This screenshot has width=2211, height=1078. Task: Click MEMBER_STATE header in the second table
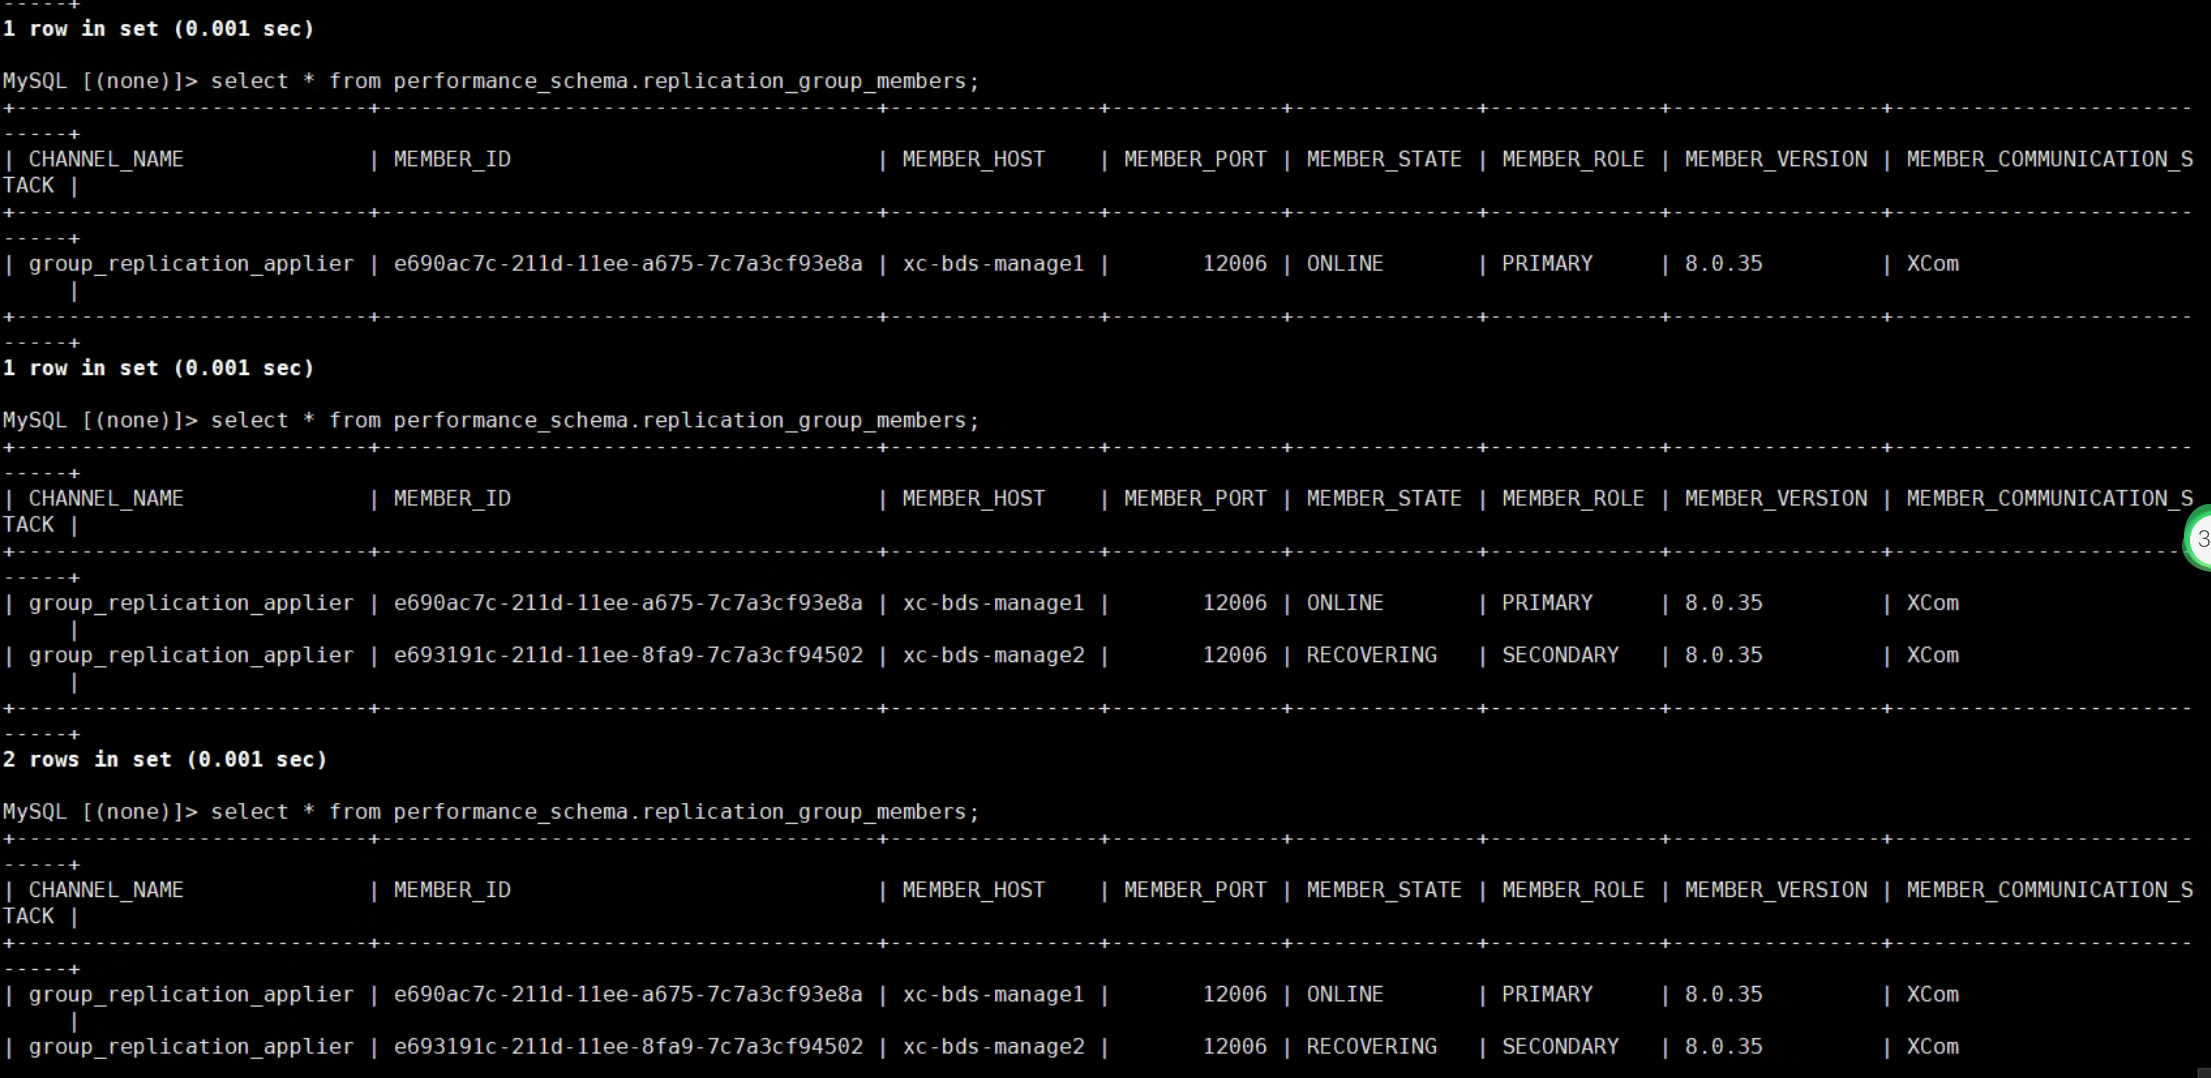pos(1383,498)
